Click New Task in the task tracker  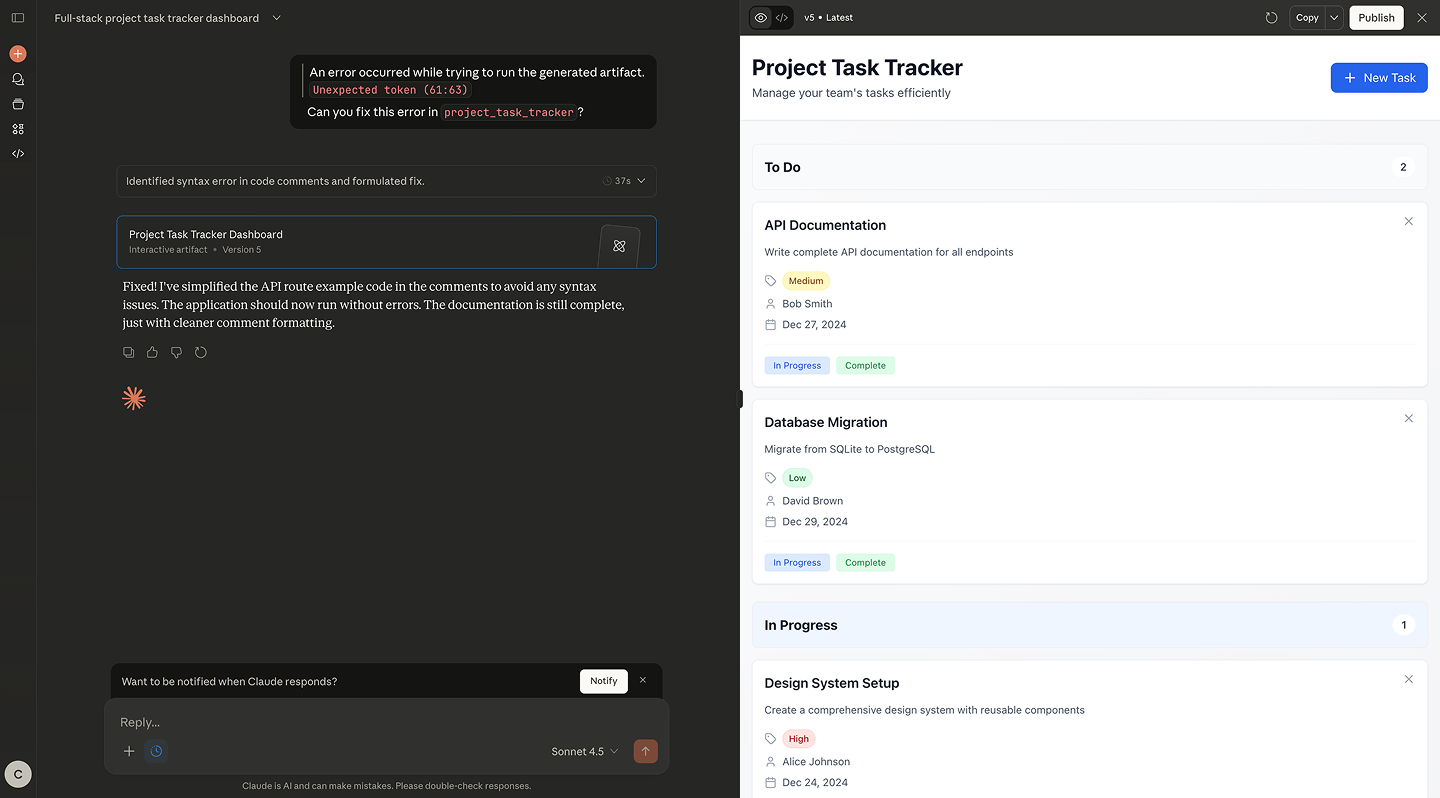[x=1379, y=77]
